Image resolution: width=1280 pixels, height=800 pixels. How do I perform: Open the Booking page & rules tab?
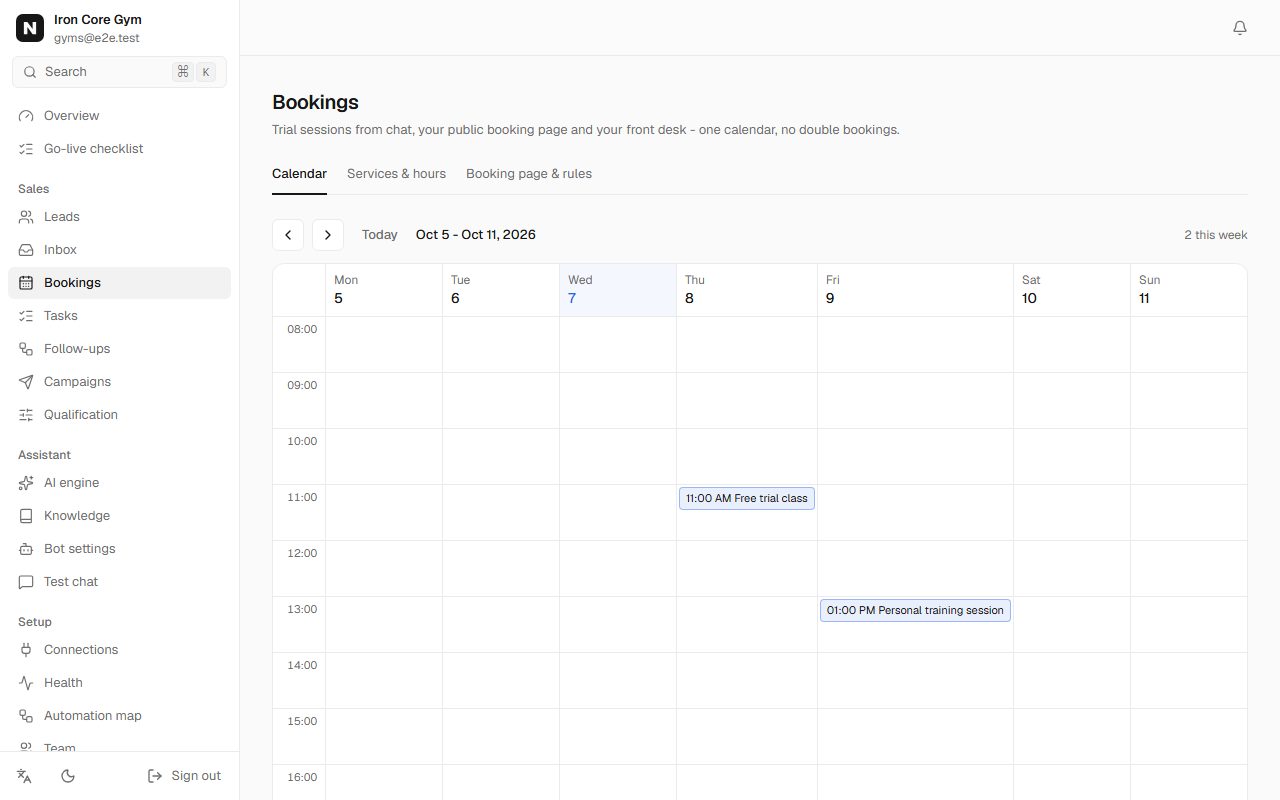pos(529,174)
